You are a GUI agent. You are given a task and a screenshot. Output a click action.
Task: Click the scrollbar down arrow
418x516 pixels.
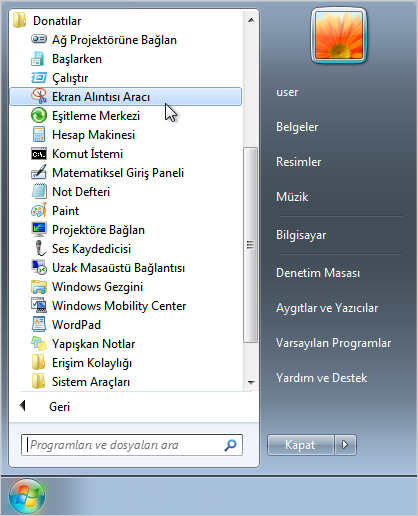pos(251,382)
